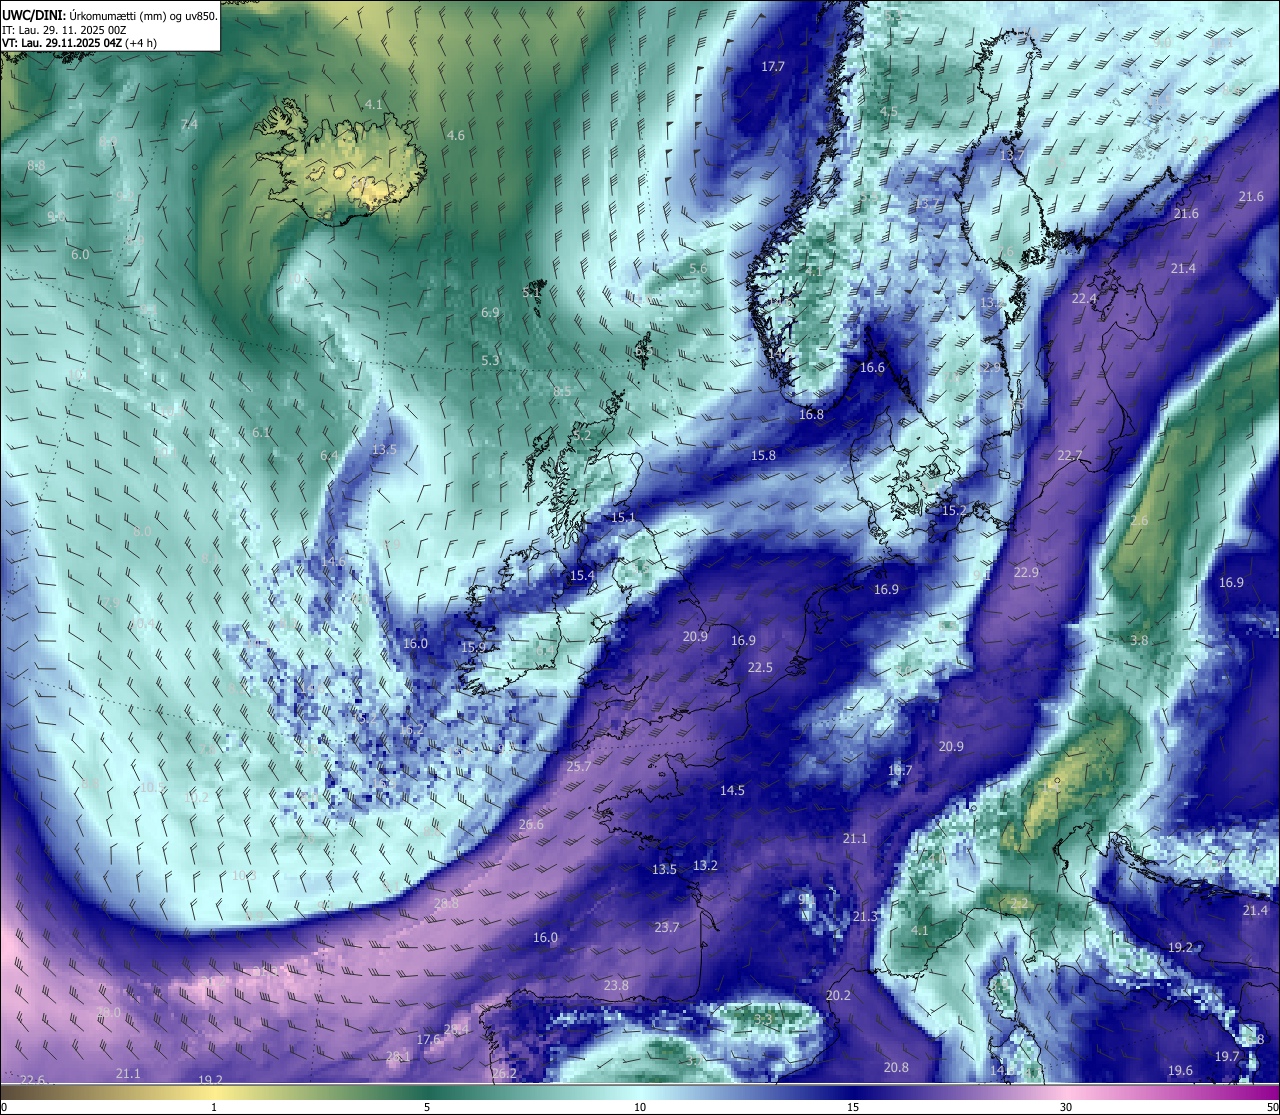Click the 16.6 value in Skagerrak
1280x1115 pixels.
point(872,368)
